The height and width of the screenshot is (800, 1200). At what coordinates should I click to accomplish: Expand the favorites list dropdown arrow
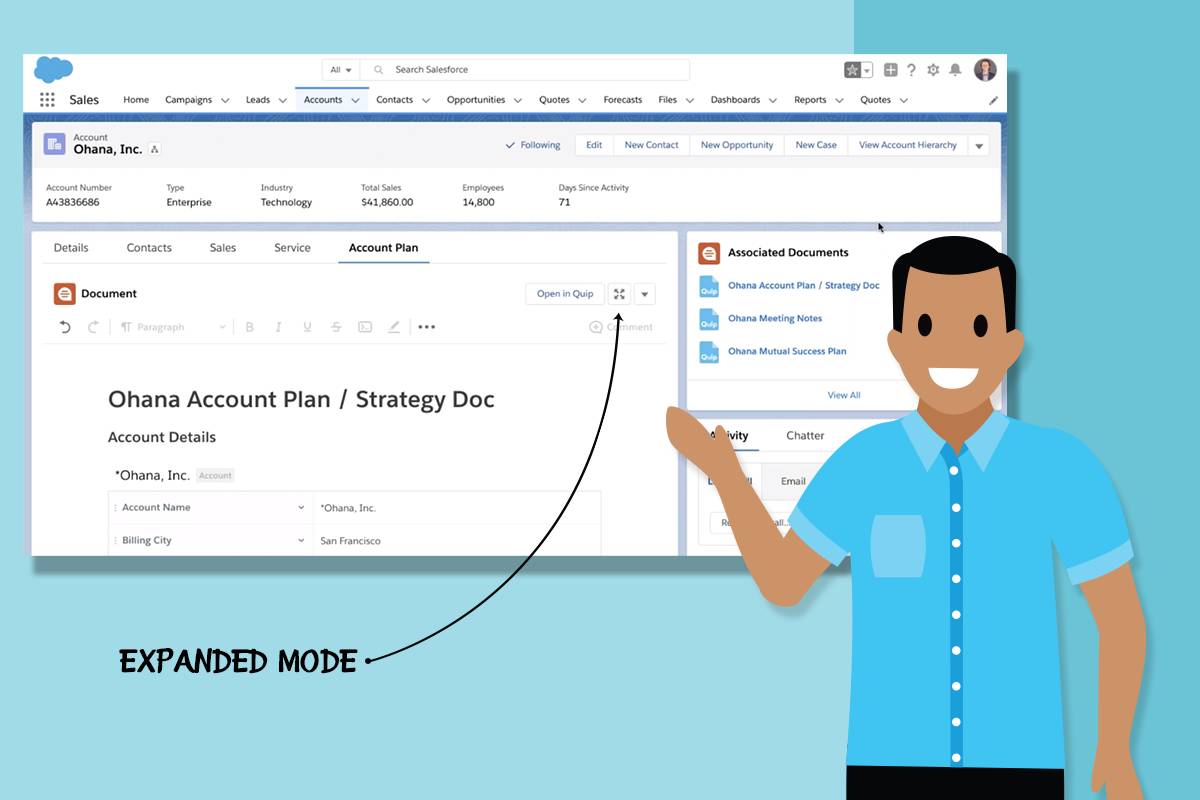tap(867, 70)
